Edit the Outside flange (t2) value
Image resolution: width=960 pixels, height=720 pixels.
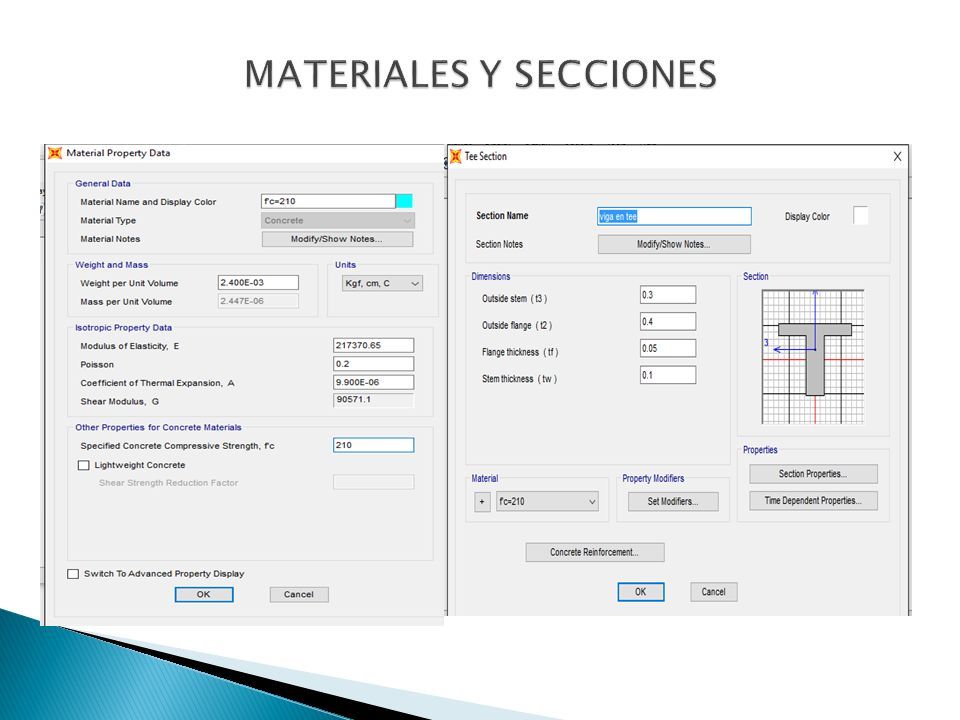pos(668,321)
